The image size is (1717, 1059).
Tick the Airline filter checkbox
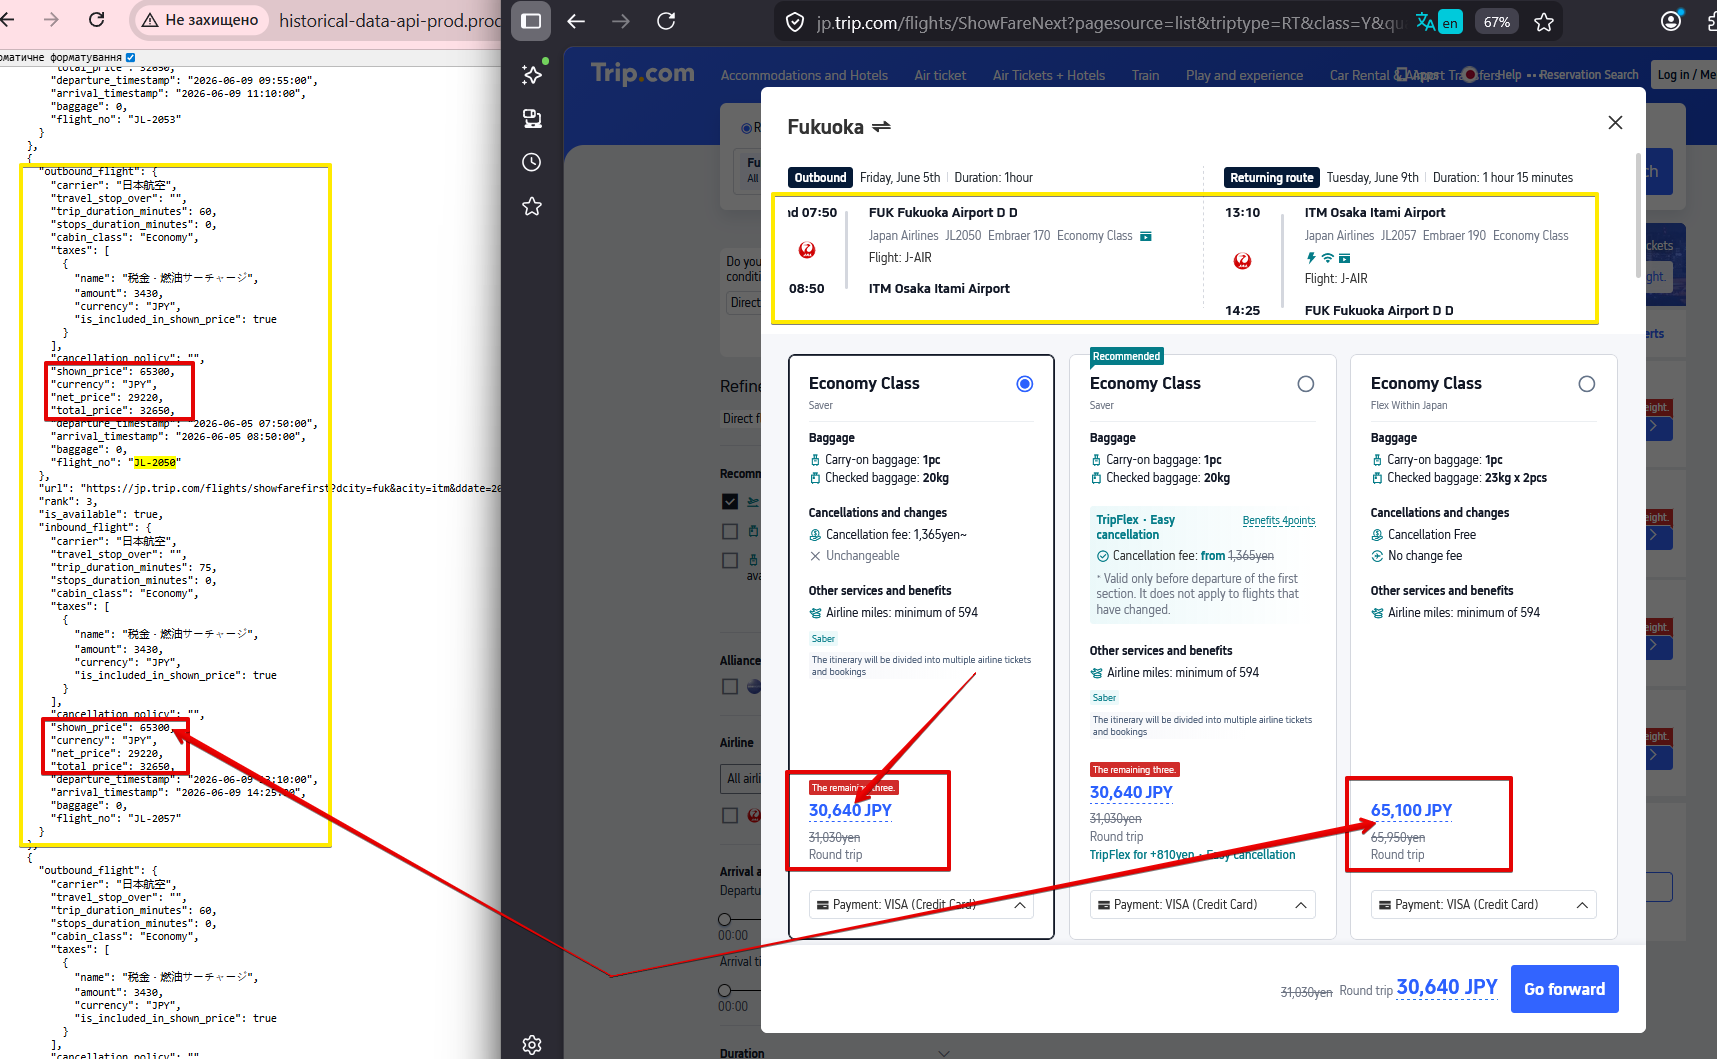pyautogui.click(x=730, y=815)
